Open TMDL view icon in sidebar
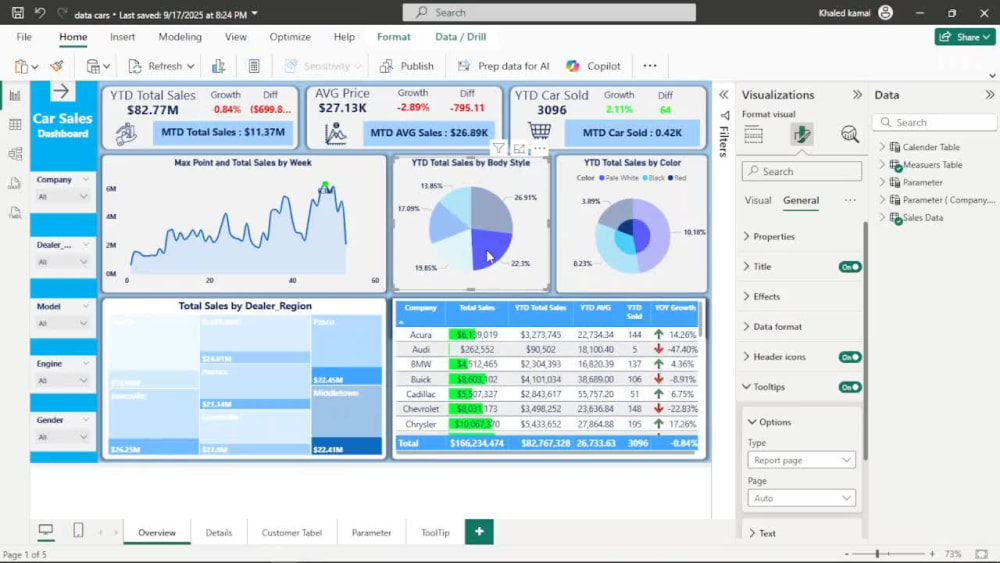The height and width of the screenshot is (563, 1000). coord(15,212)
